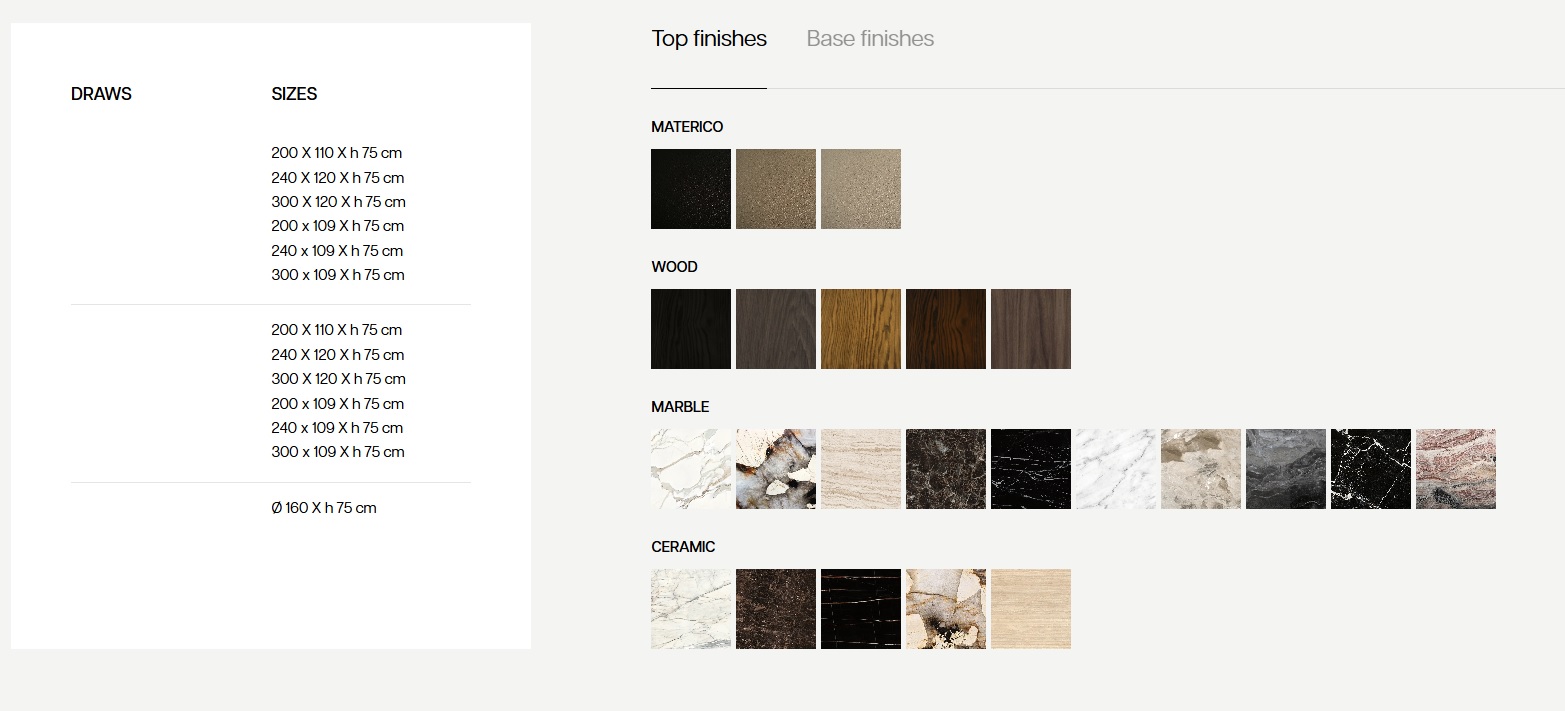1565x711 pixels.
Task: Pick the bronze middle Materico finish swatch
Action: [x=776, y=189]
